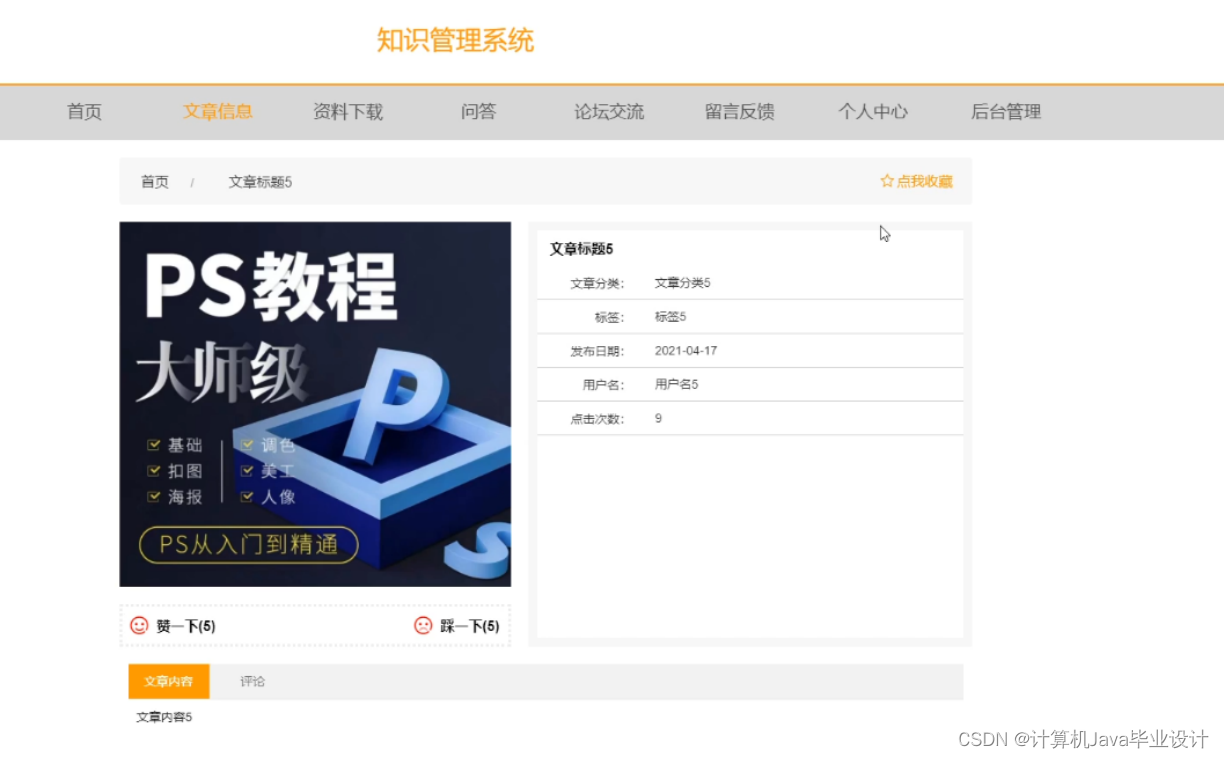
Task: Click the 知识管理系统 site title
Action: [455, 40]
